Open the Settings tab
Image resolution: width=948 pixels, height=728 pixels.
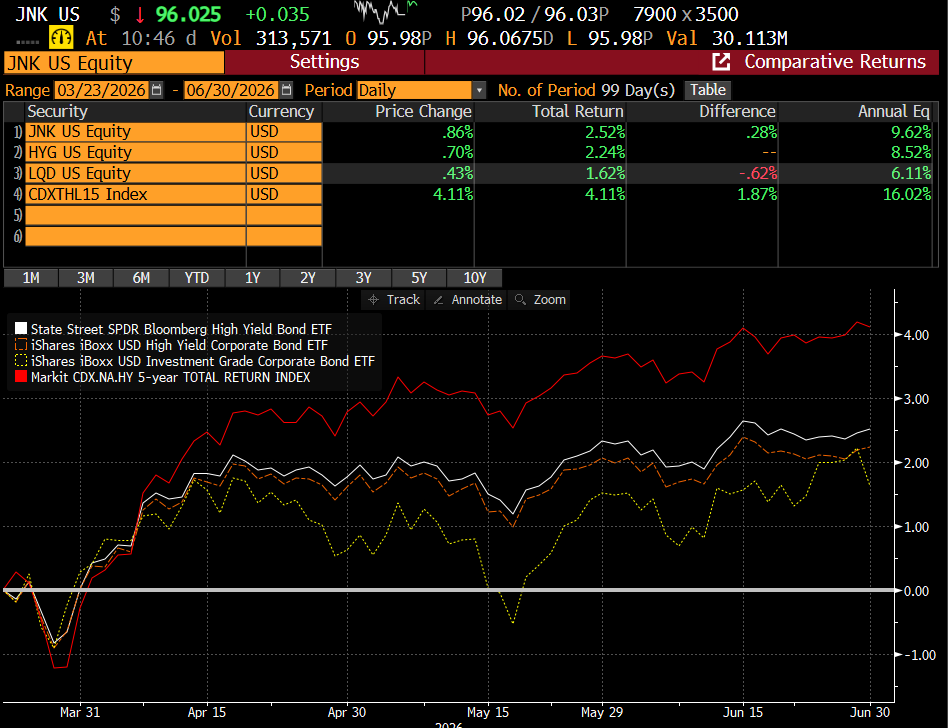(x=325, y=62)
